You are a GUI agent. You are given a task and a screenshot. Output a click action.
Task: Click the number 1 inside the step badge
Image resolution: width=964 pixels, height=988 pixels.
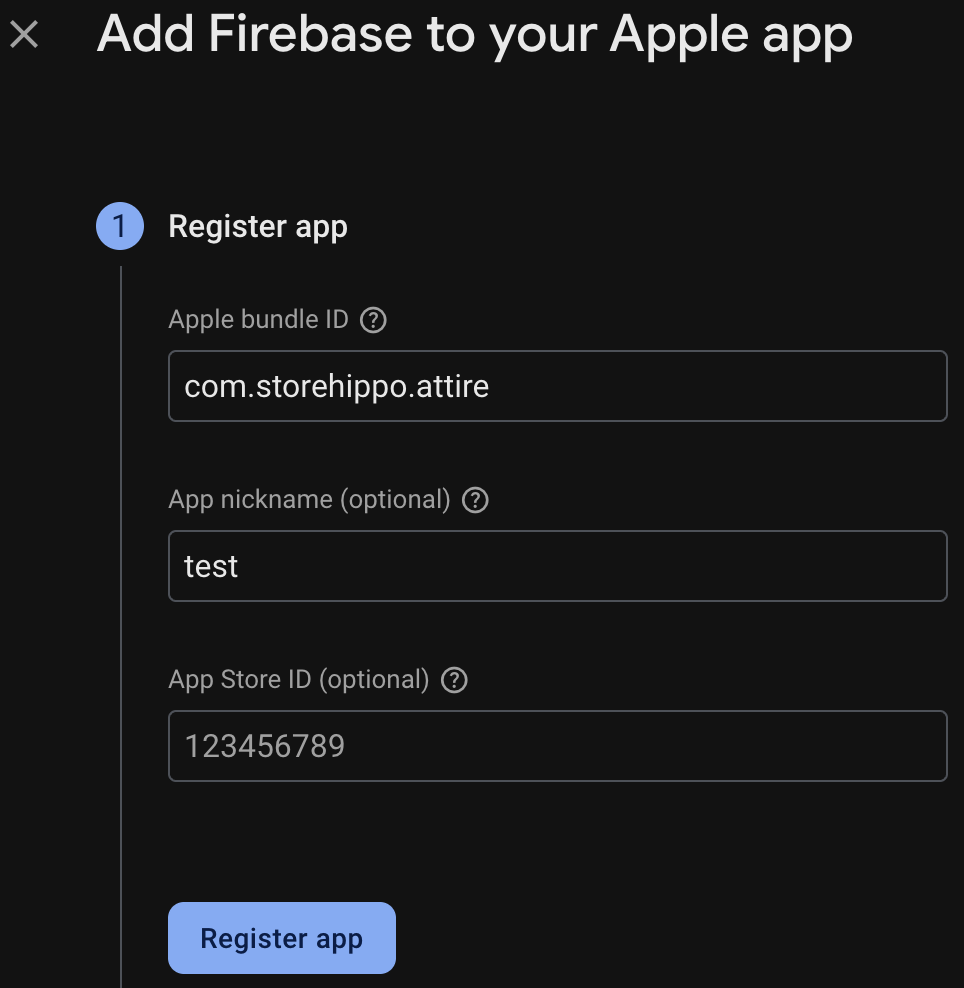click(x=119, y=226)
